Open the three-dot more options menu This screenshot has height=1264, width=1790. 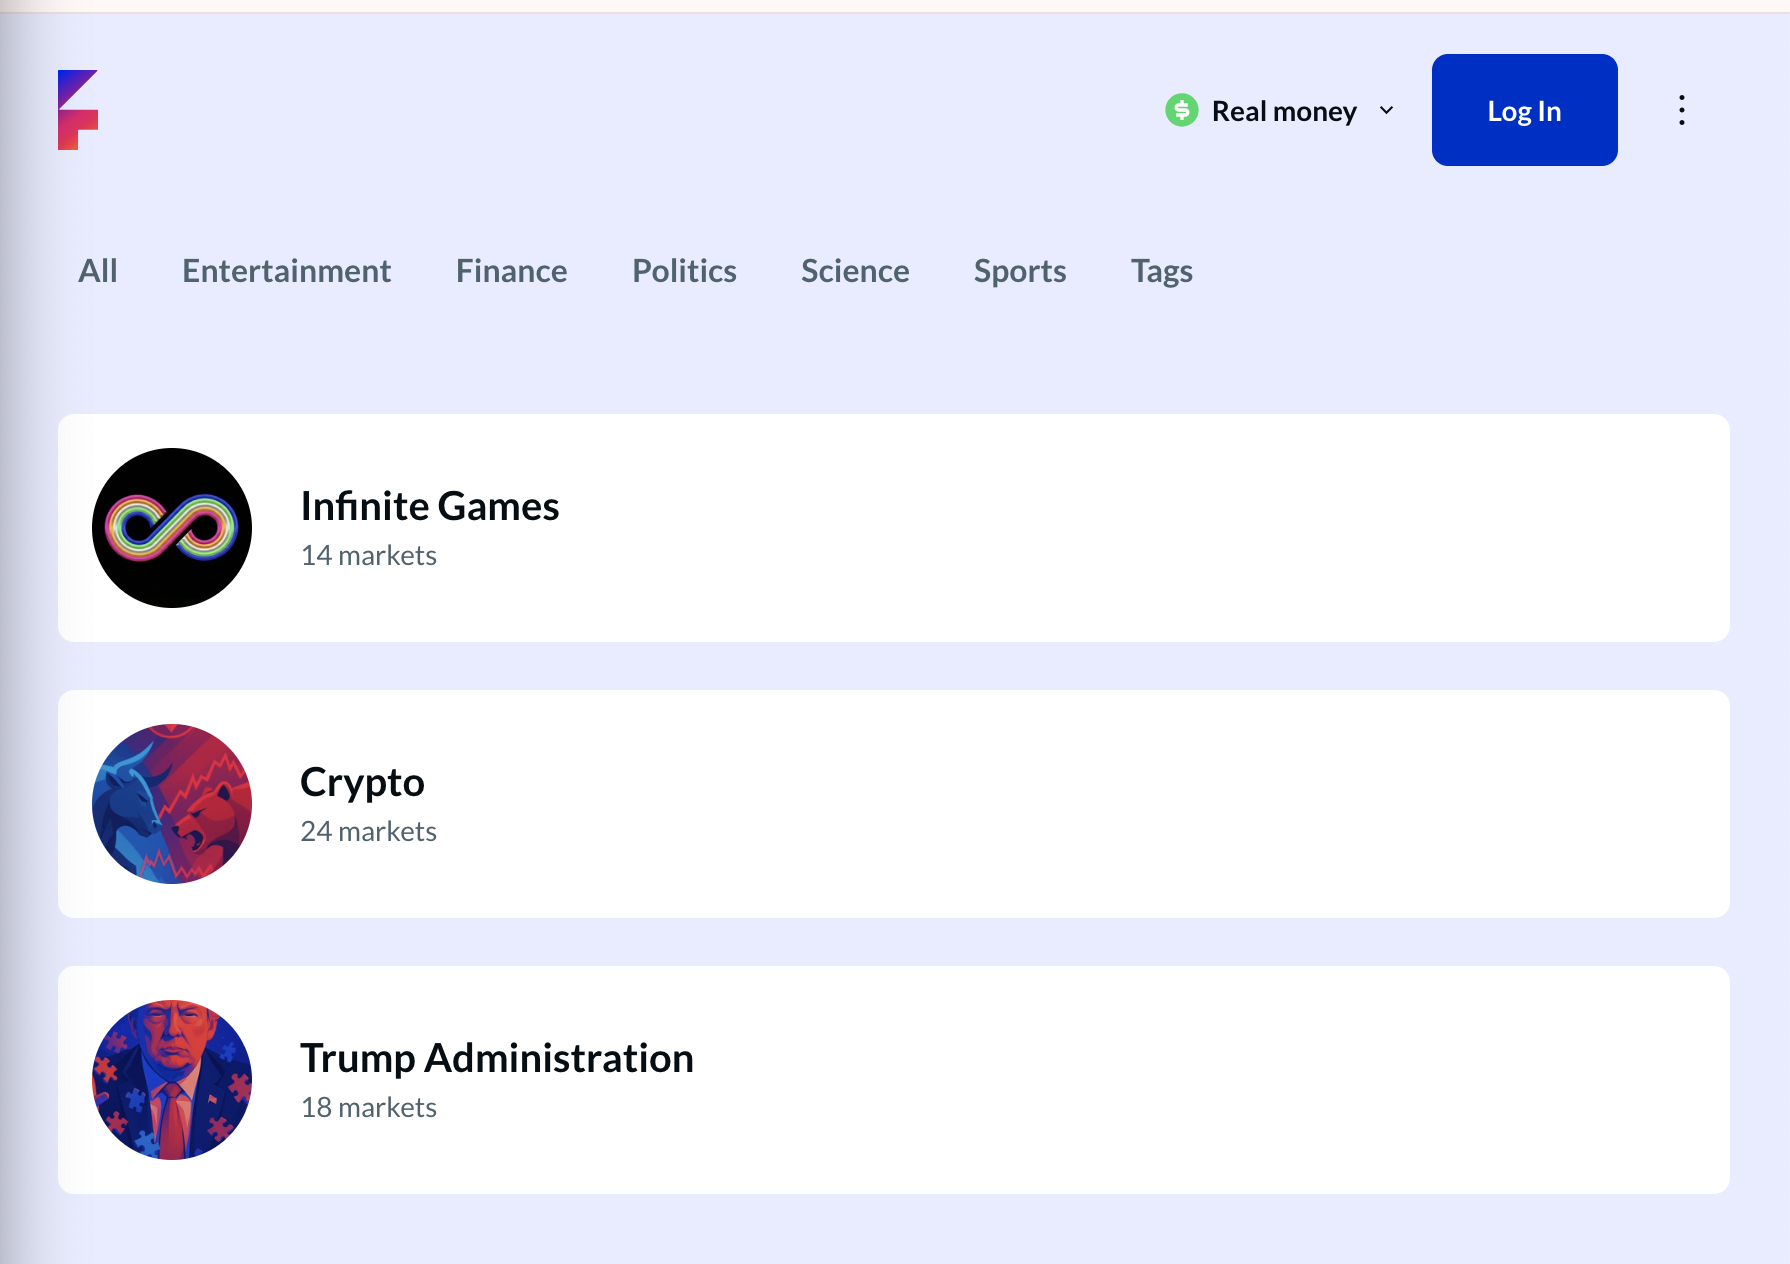pos(1681,110)
